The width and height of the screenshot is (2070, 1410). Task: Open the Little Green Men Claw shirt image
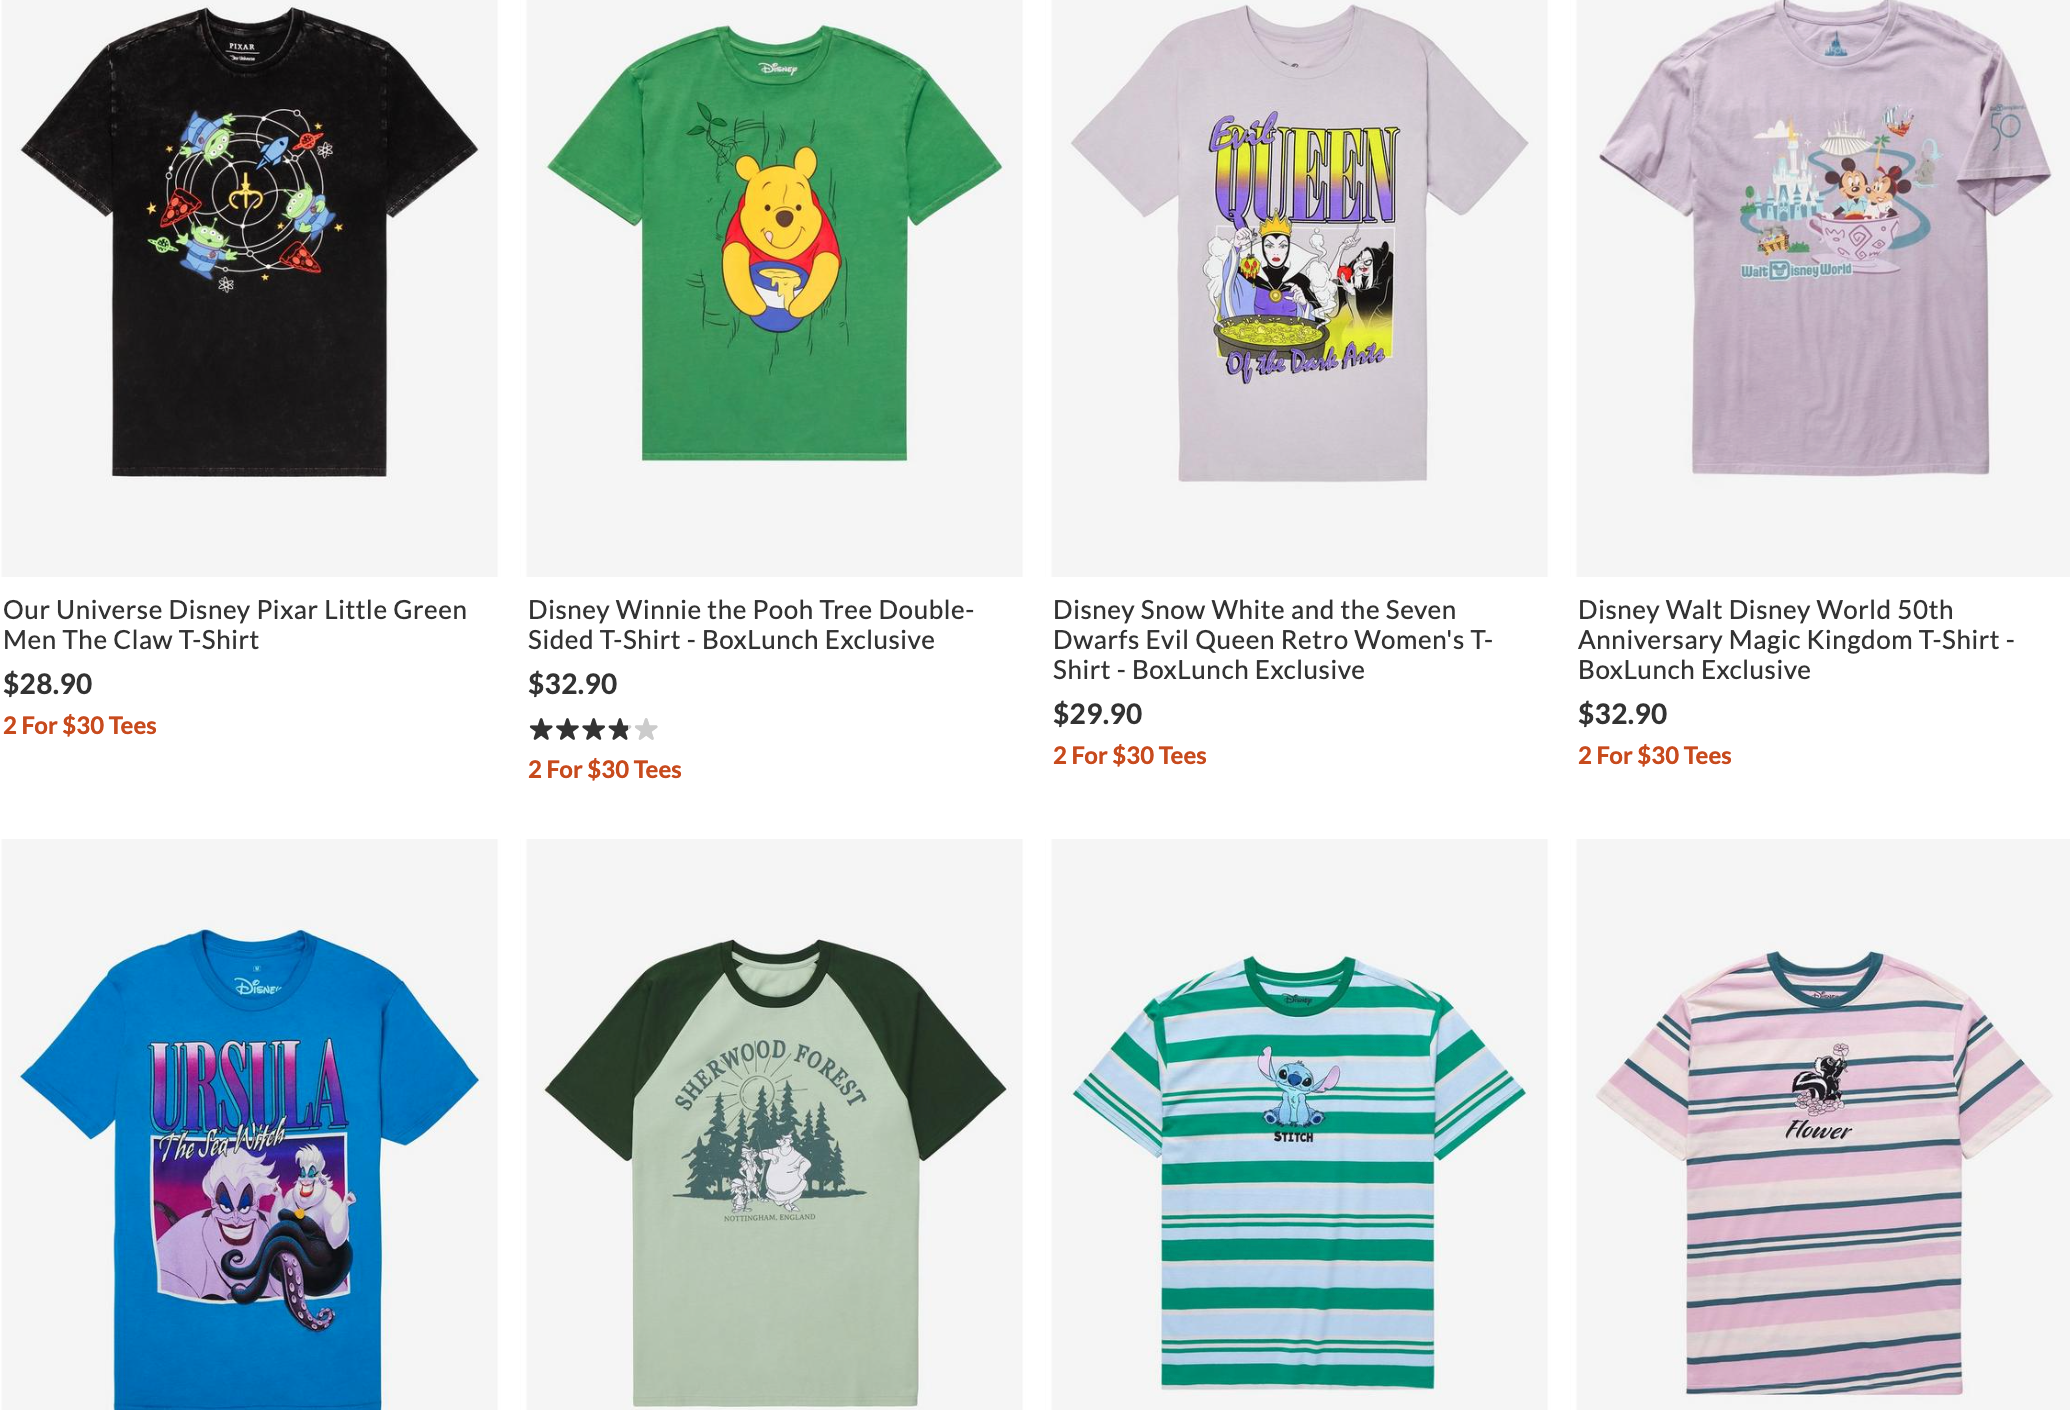click(249, 288)
